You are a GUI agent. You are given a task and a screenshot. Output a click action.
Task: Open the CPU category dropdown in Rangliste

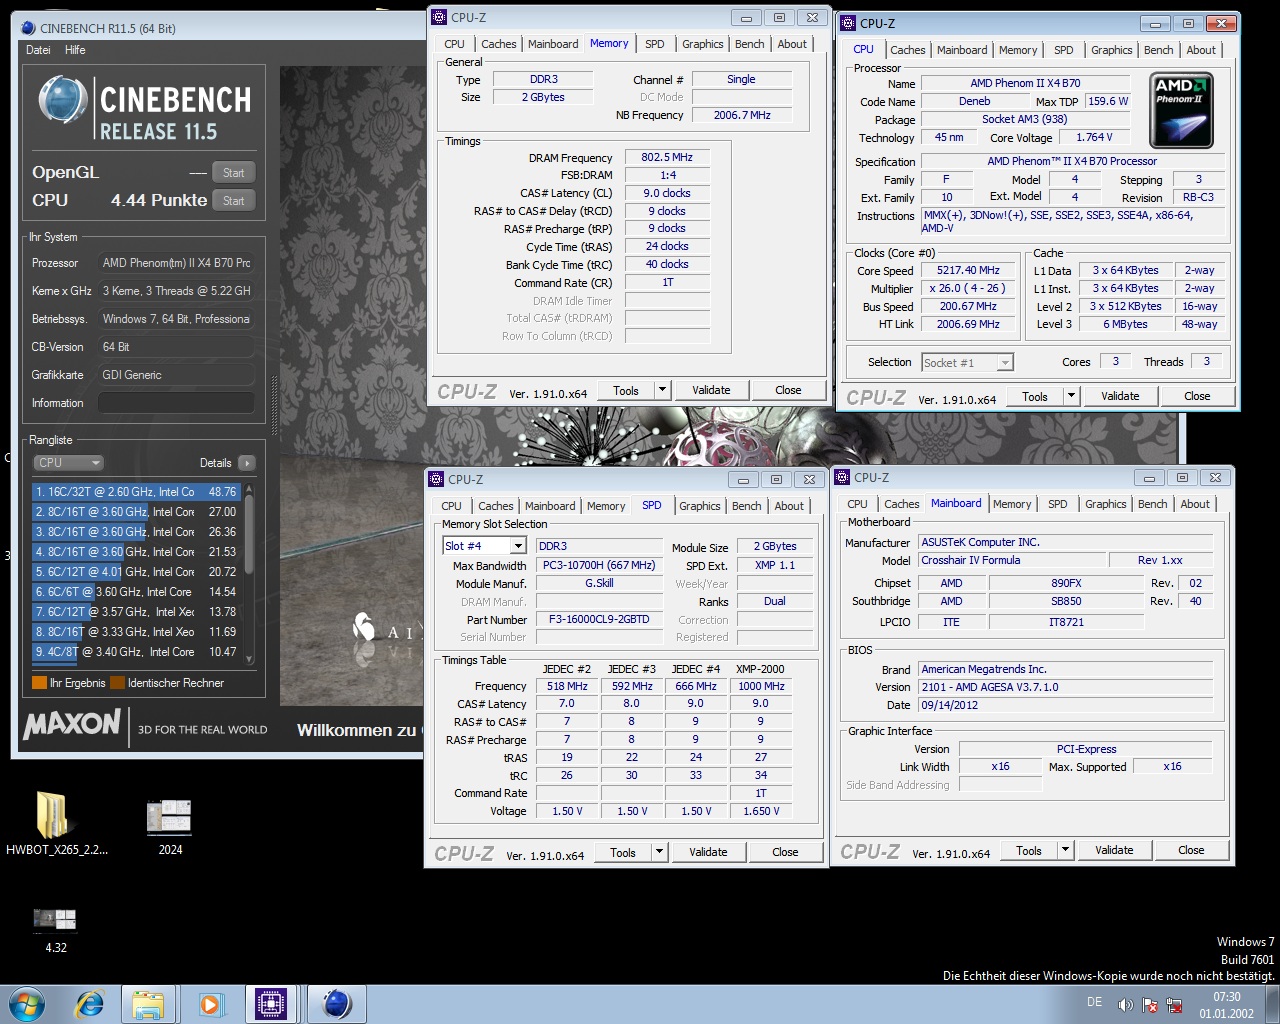click(x=68, y=463)
